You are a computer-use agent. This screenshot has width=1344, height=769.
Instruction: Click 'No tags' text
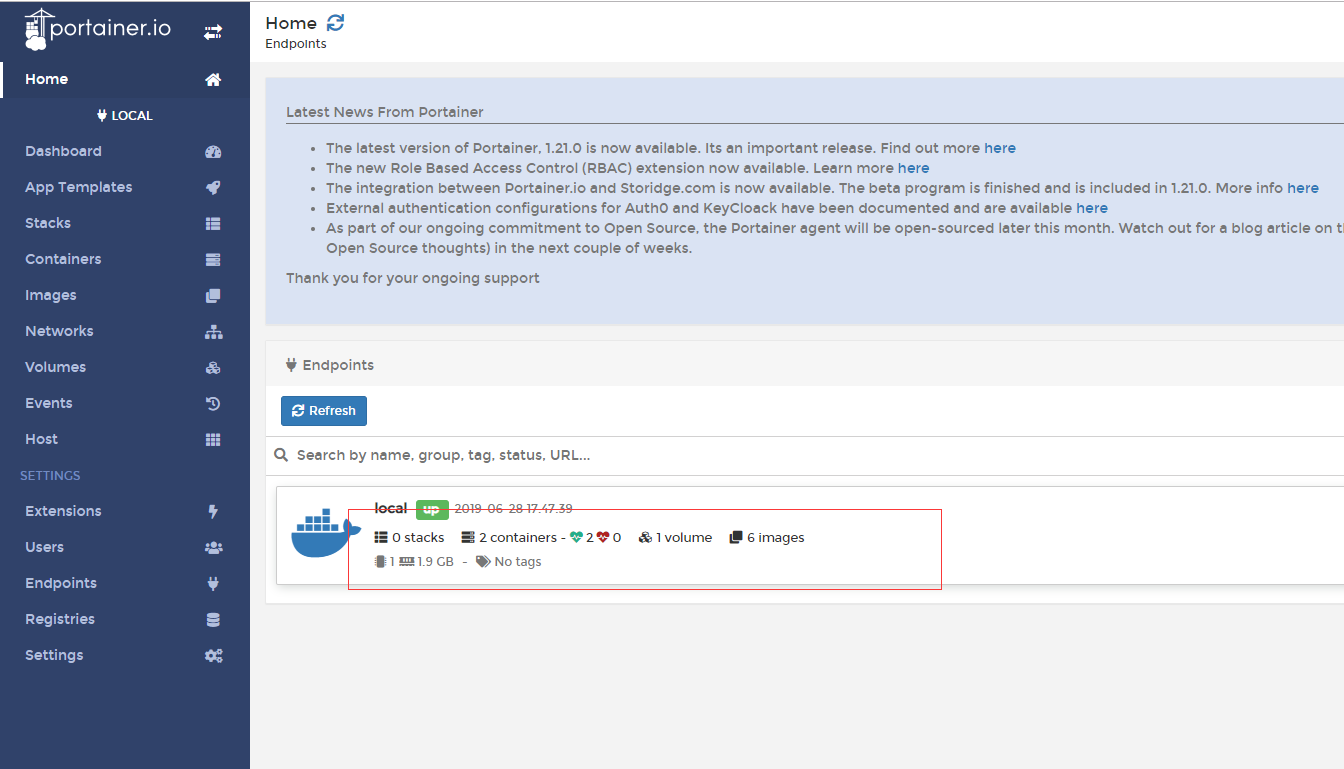coord(518,562)
